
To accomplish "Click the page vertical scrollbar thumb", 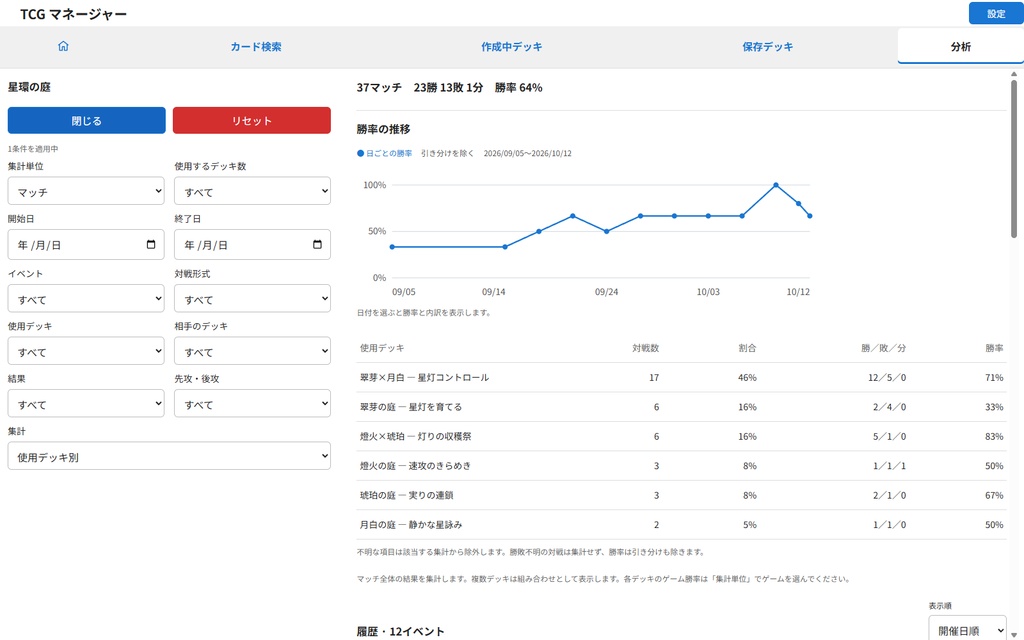I will pos(1014,159).
